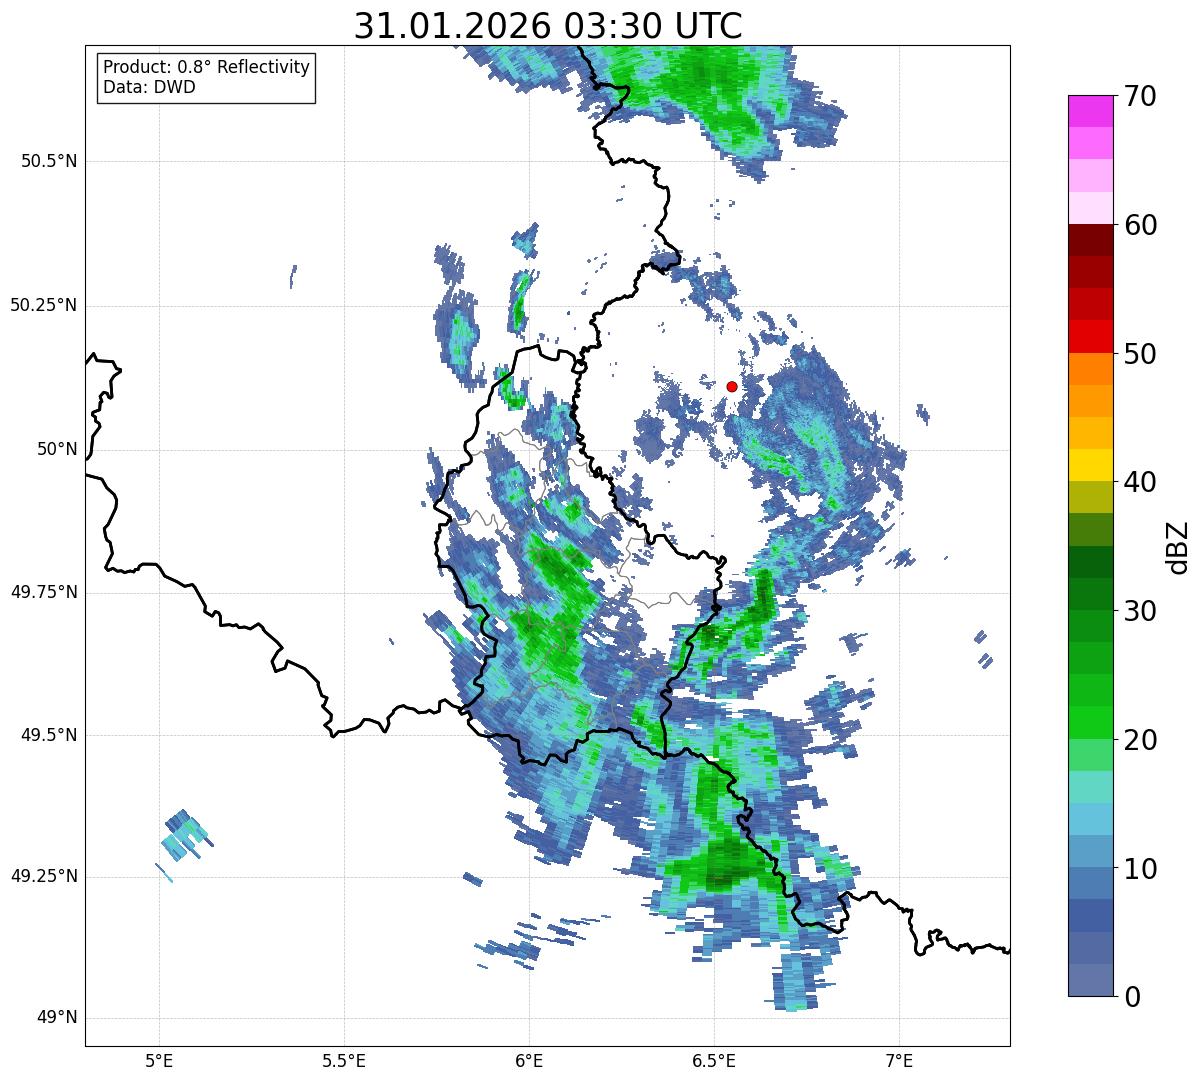Click the latitude label 50°N

57,450
